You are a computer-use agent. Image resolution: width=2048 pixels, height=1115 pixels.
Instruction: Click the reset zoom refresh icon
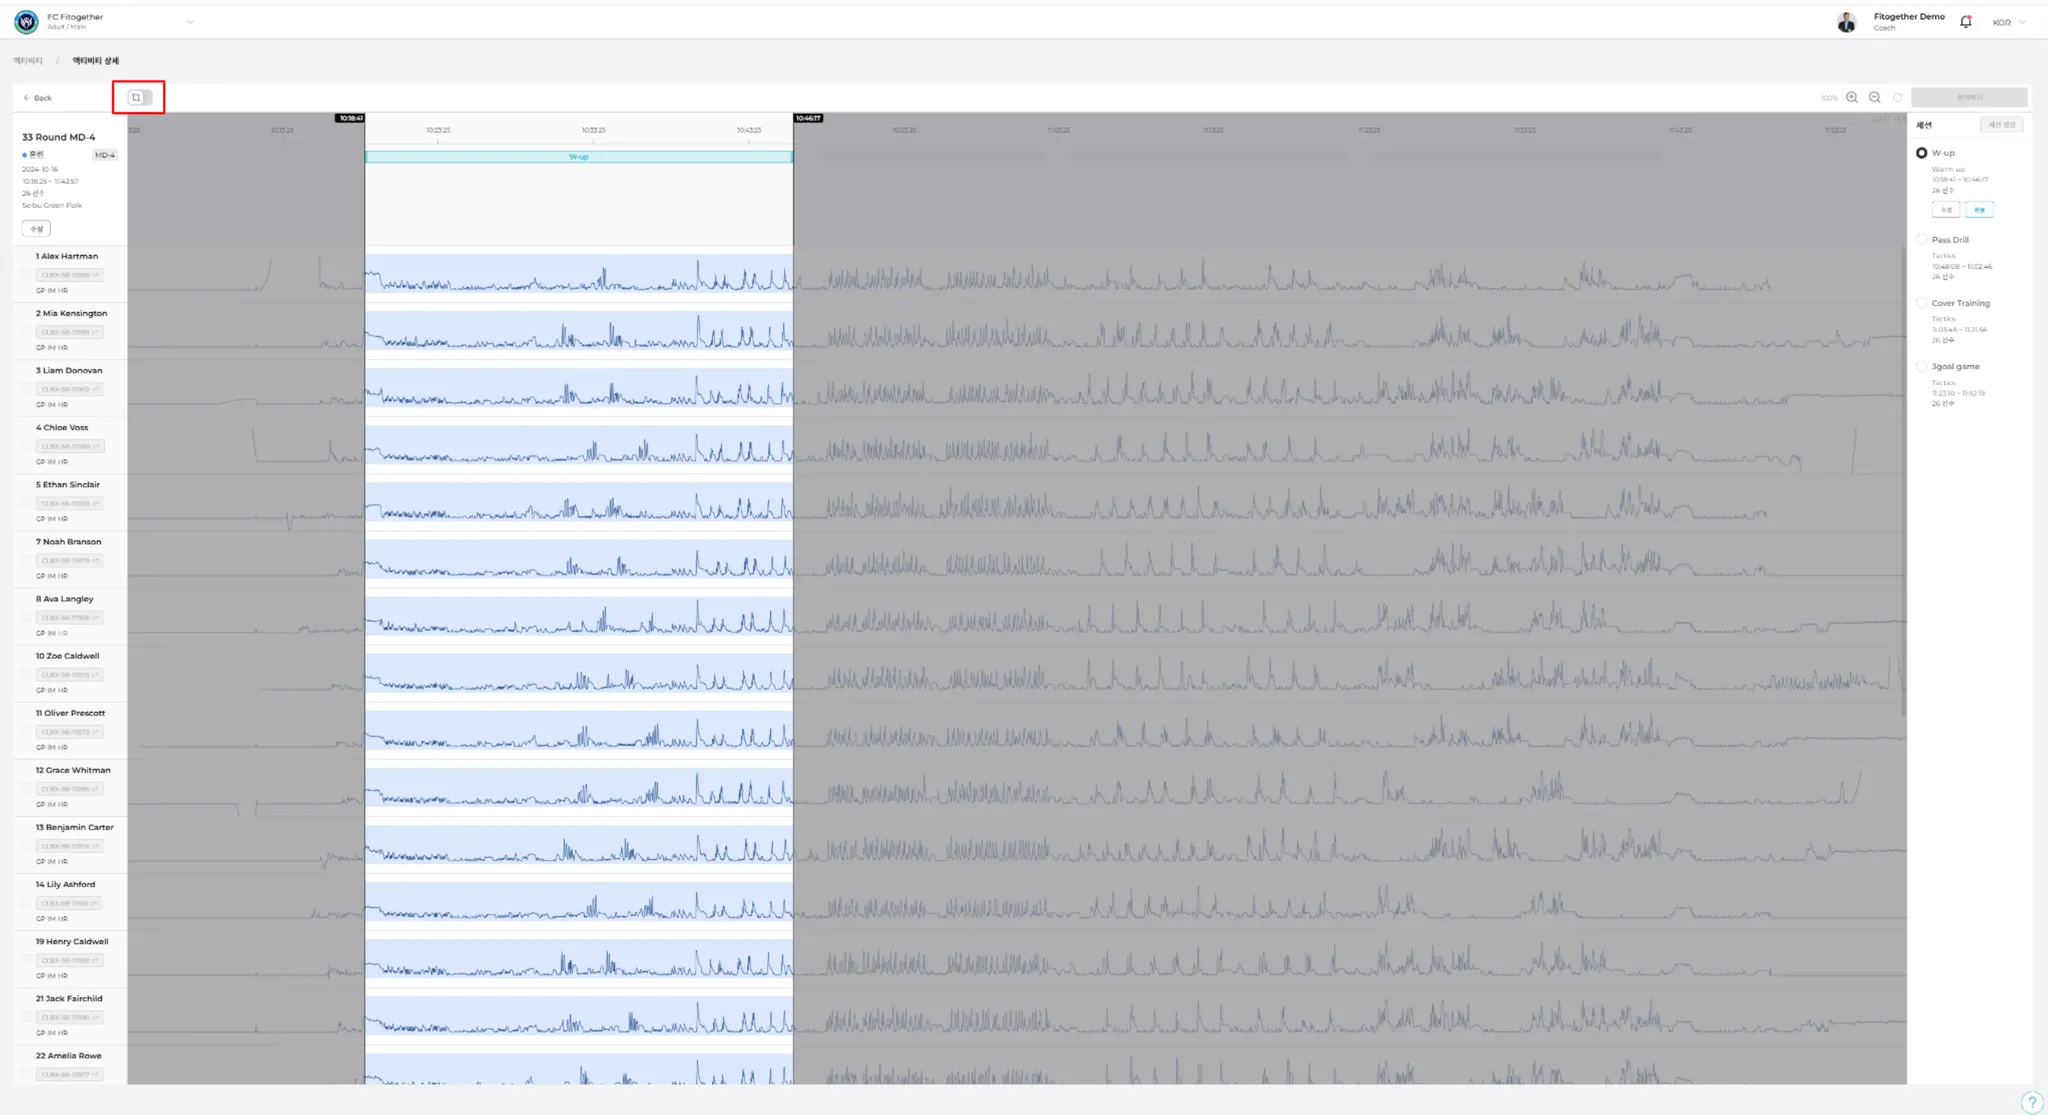tap(1897, 97)
